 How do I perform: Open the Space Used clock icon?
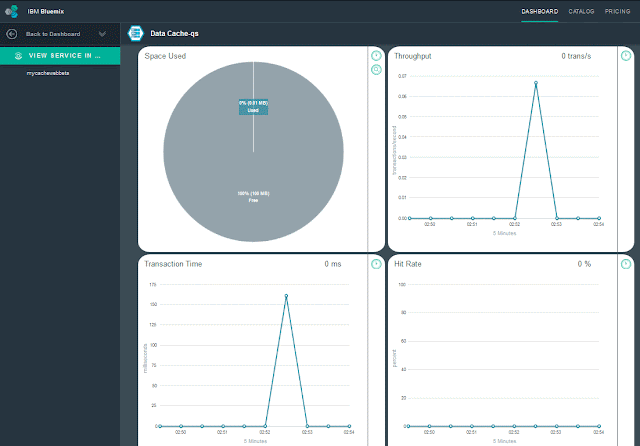(x=376, y=55)
